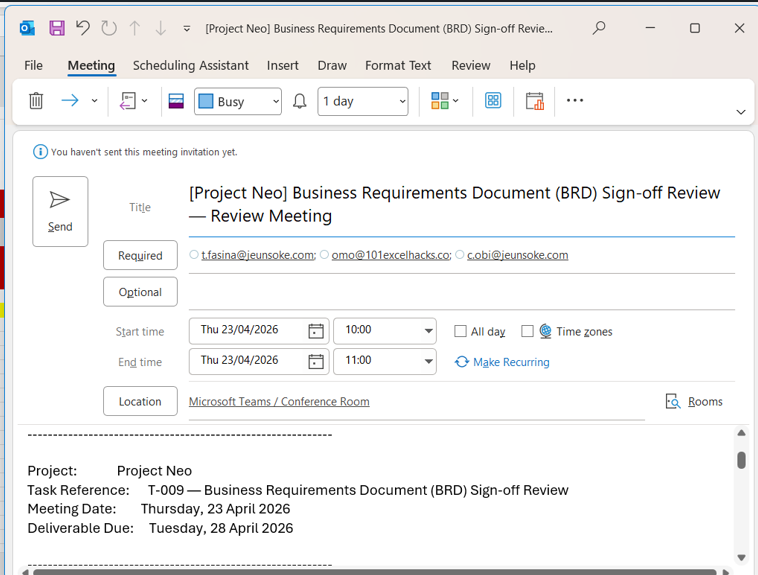This screenshot has width=758, height=575.
Task: Send the meeting invitation
Action: [60, 211]
